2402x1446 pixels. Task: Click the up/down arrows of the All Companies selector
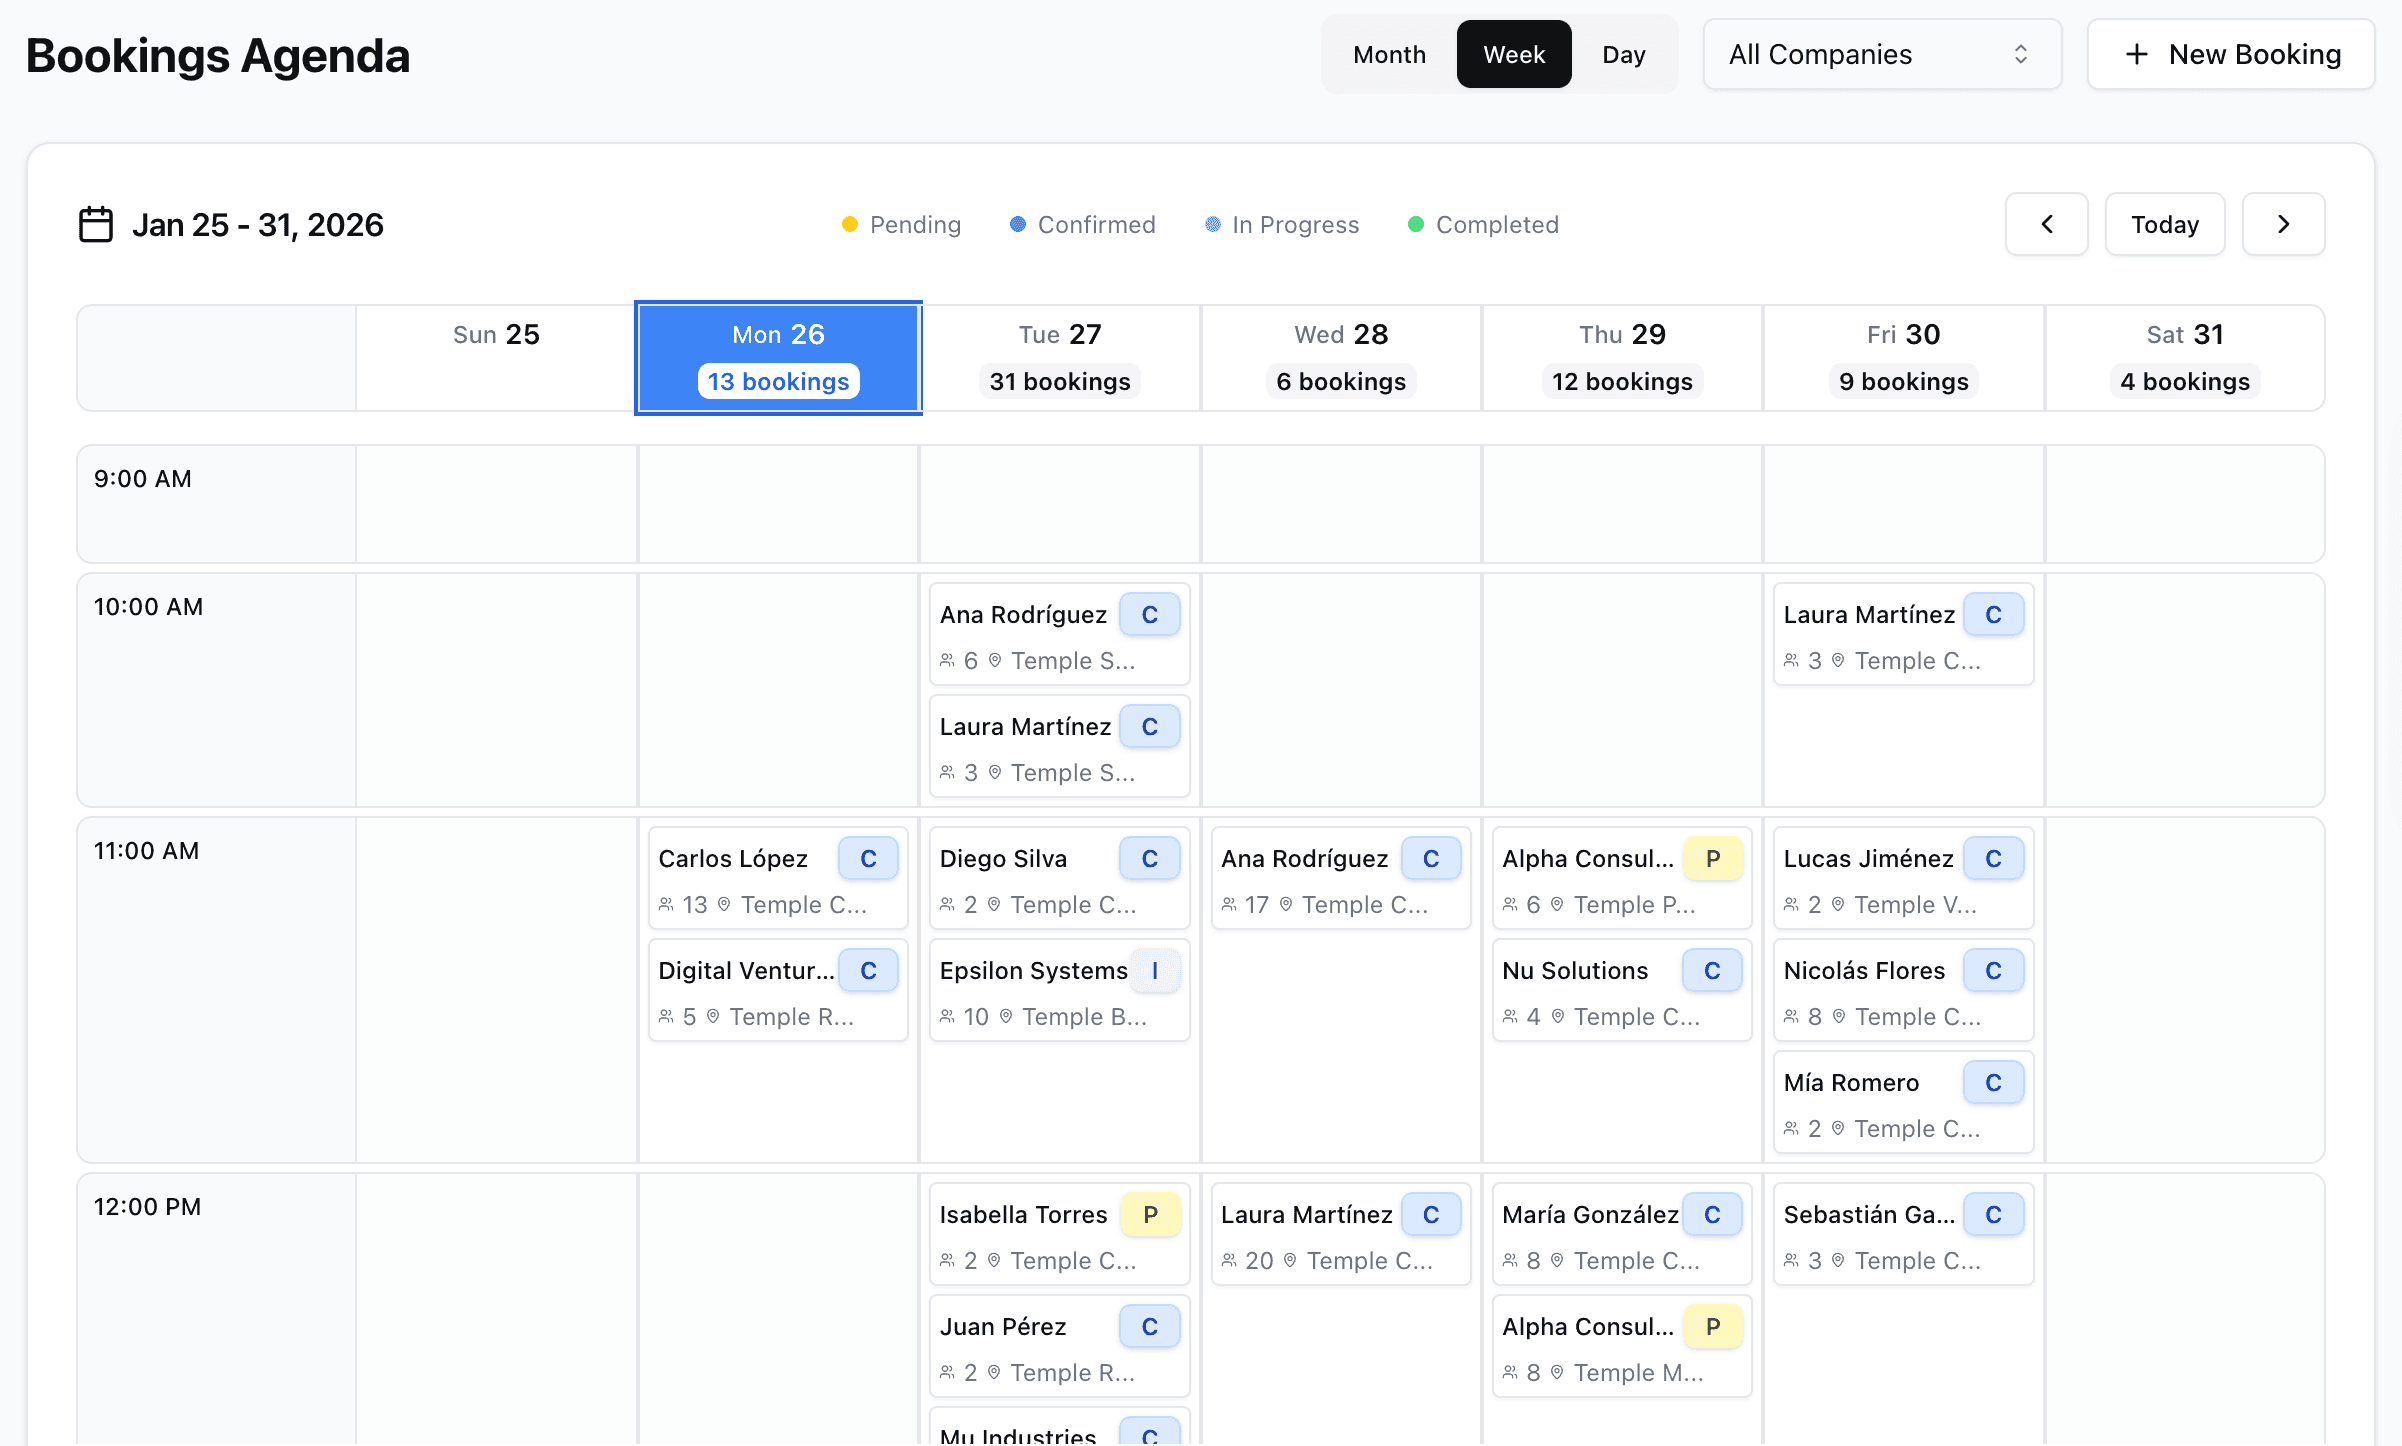[x=2020, y=54]
